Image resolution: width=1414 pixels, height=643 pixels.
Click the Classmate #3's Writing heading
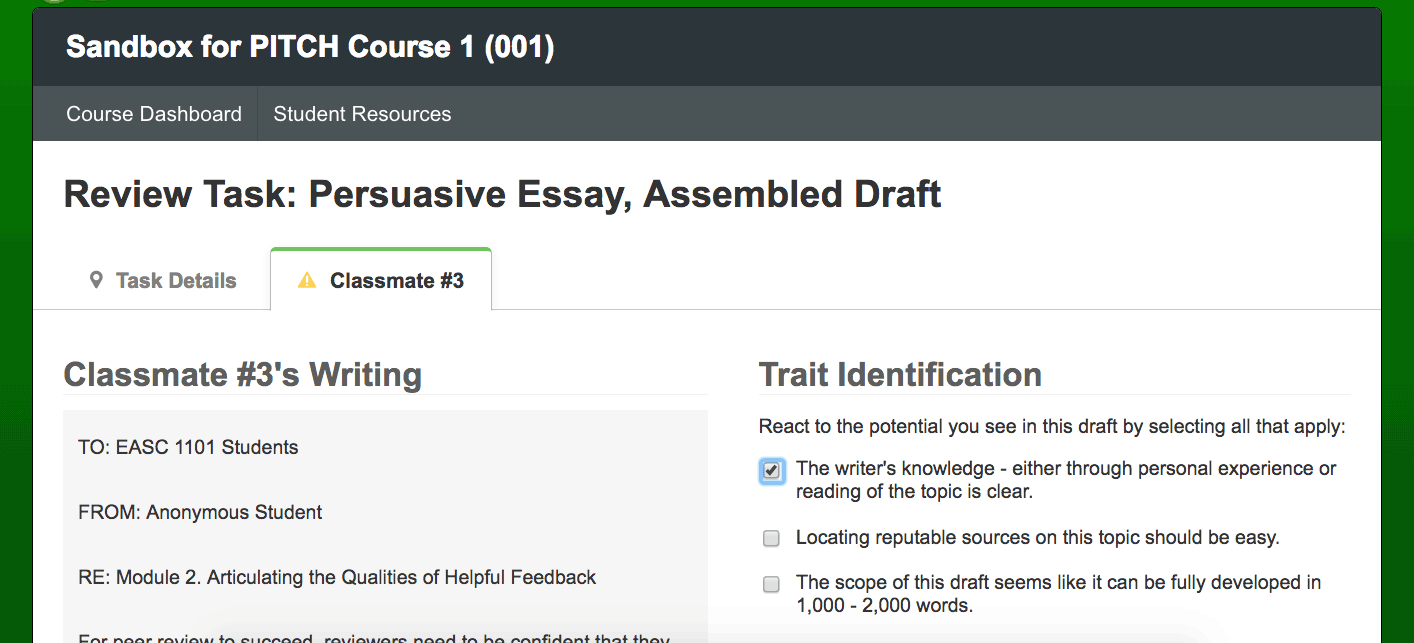click(x=243, y=375)
